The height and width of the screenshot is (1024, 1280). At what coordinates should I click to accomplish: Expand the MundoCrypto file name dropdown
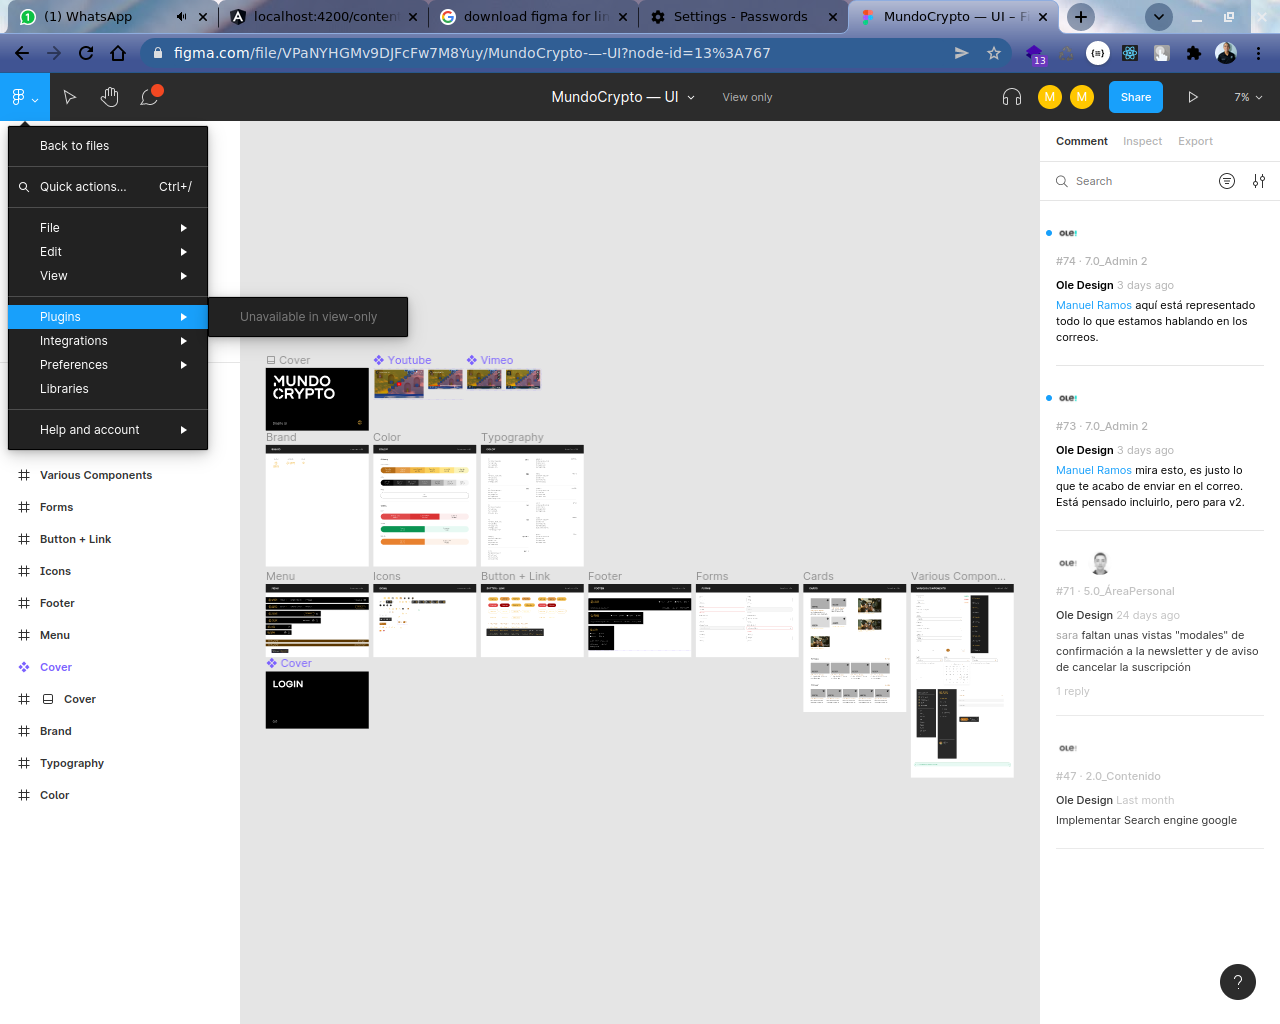point(690,97)
